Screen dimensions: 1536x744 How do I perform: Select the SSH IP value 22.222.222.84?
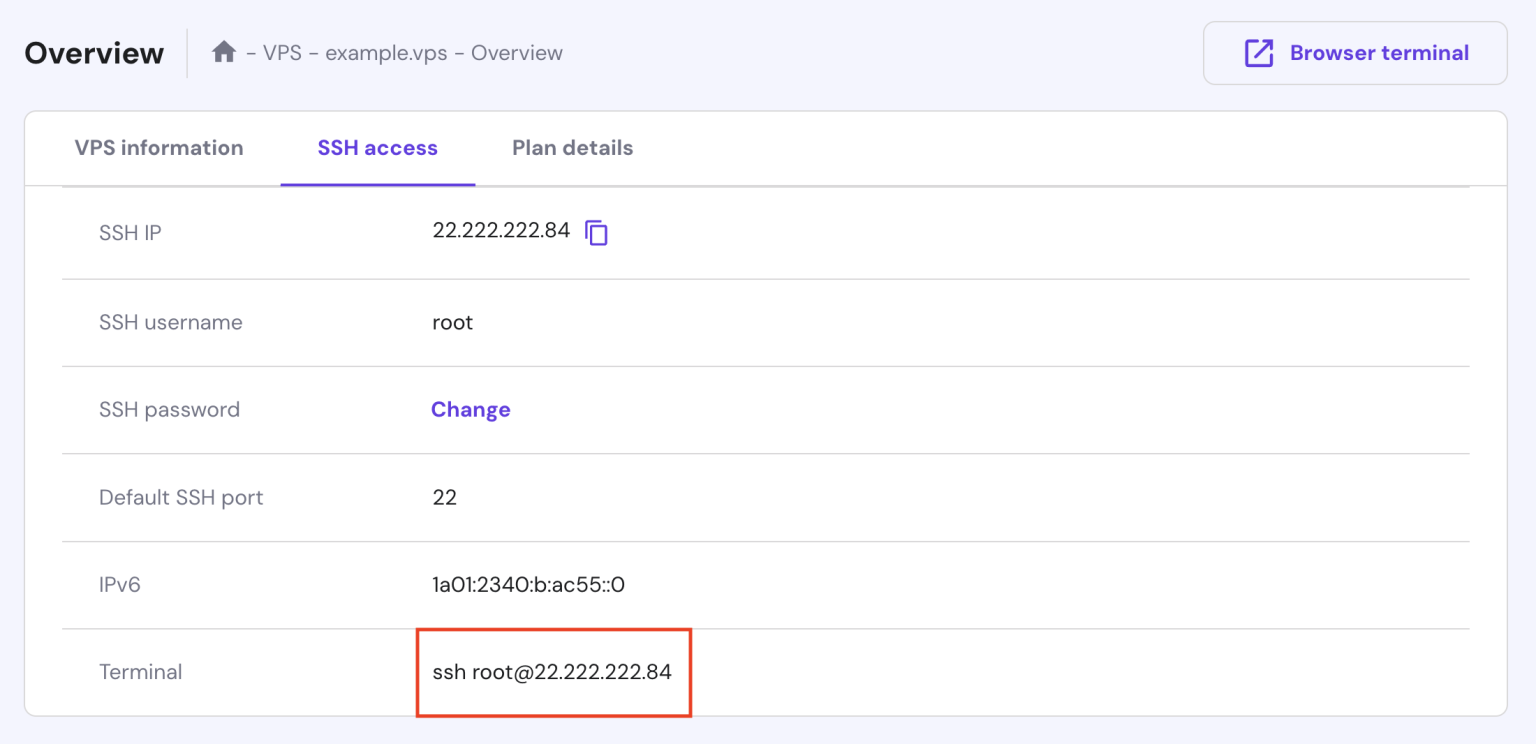501,231
